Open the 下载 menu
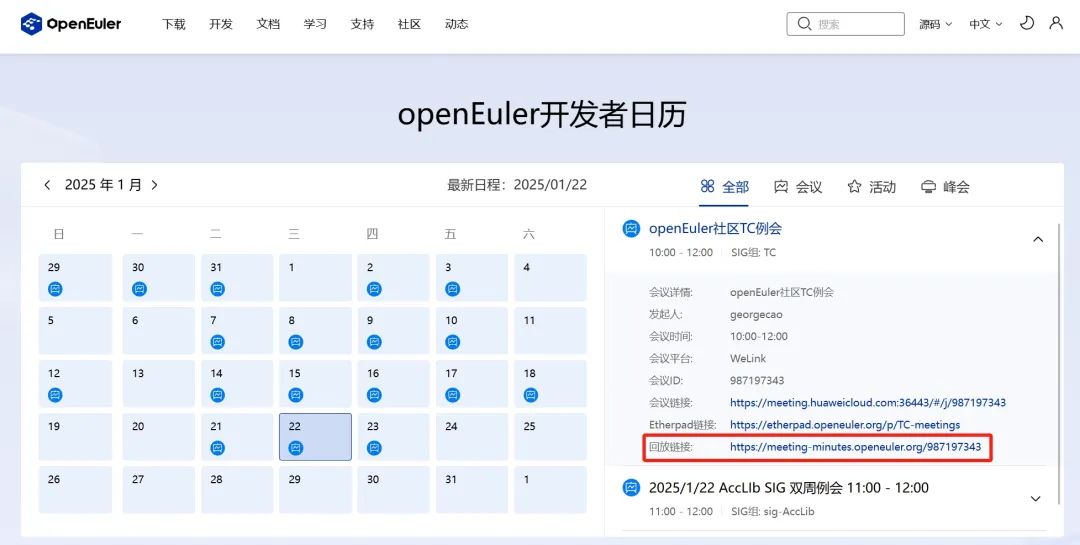 [x=174, y=24]
